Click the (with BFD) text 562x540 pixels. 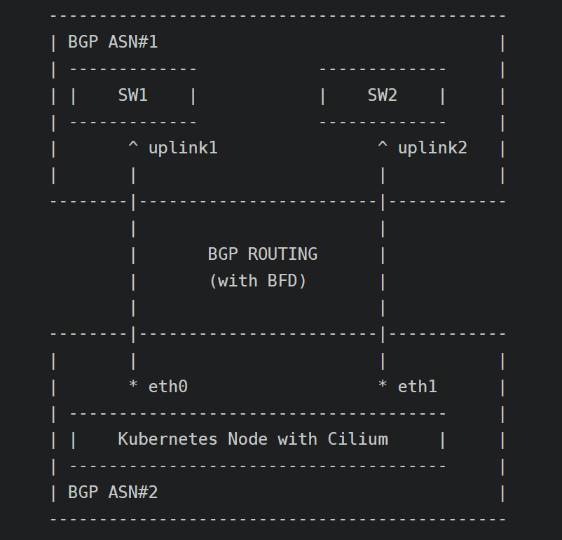click(x=258, y=281)
